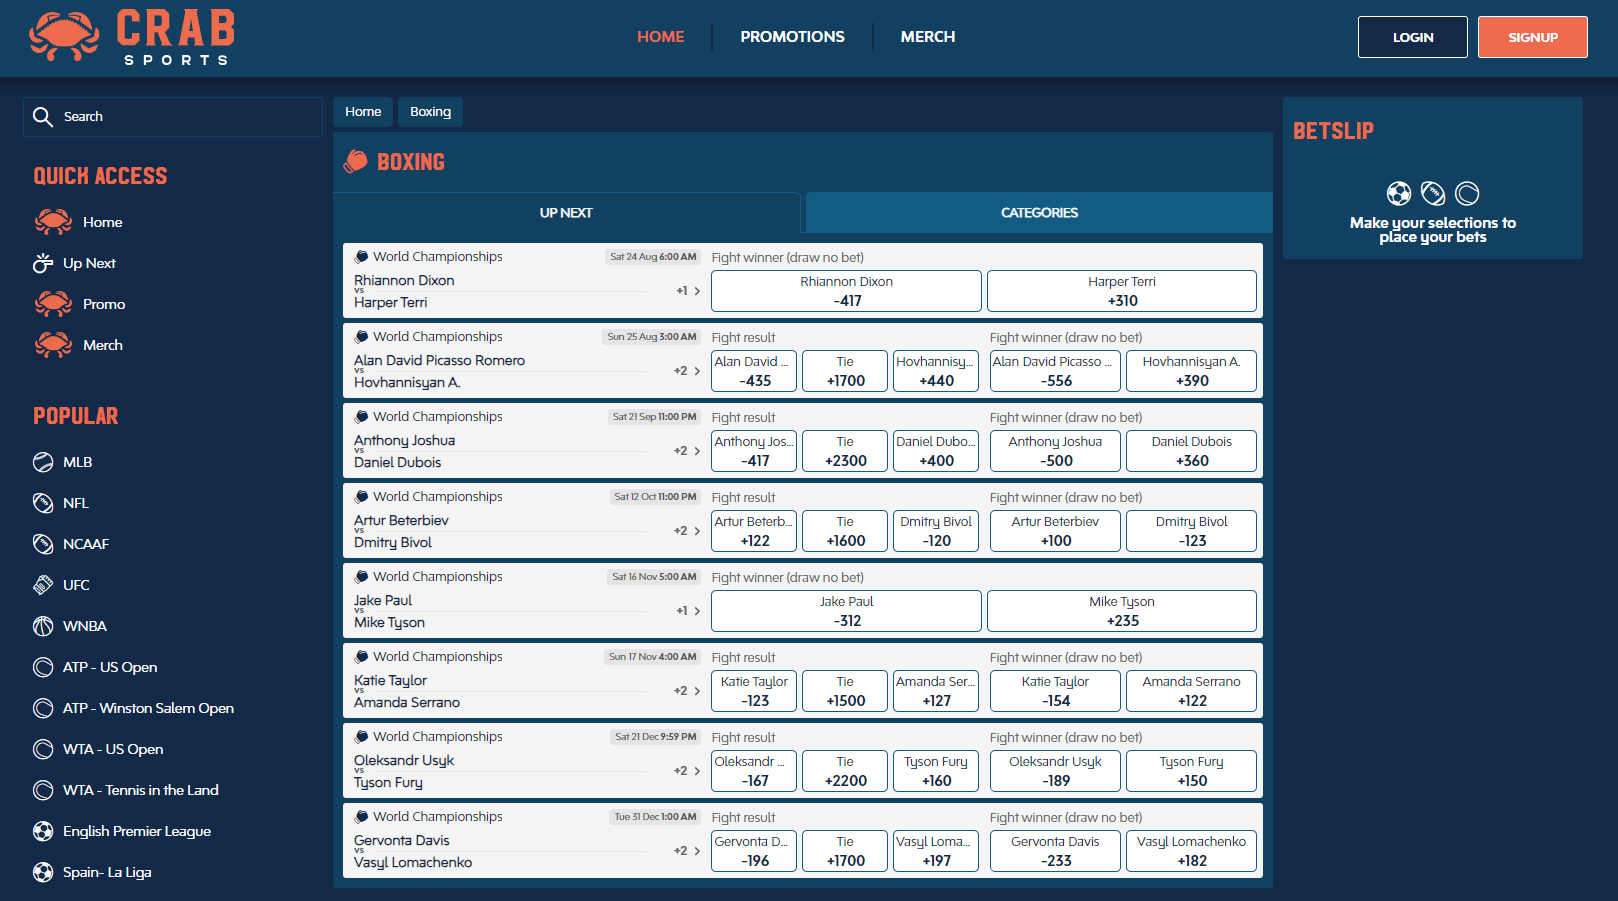Open the PROMOTIONS nav item
Viewport: 1618px width, 901px height.
coord(792,37)
